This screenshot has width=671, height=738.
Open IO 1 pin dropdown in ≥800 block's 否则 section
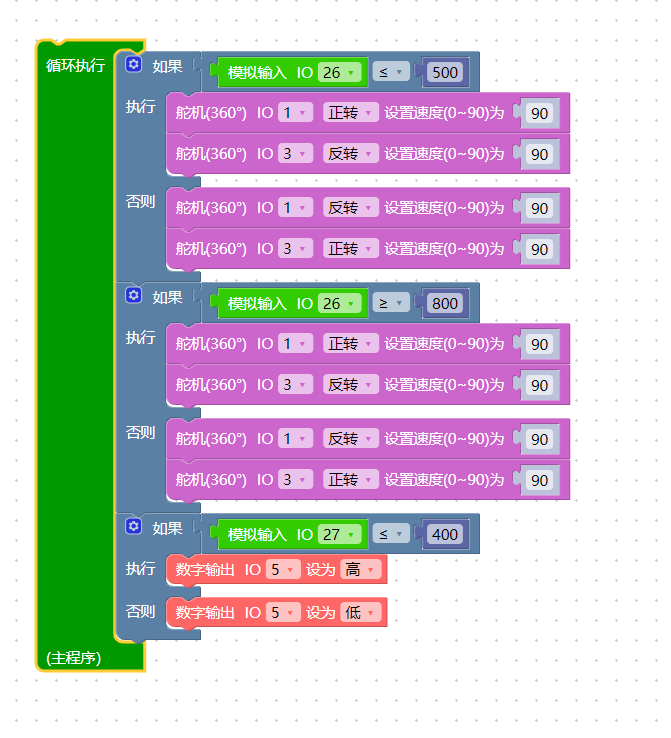[296, 439]
